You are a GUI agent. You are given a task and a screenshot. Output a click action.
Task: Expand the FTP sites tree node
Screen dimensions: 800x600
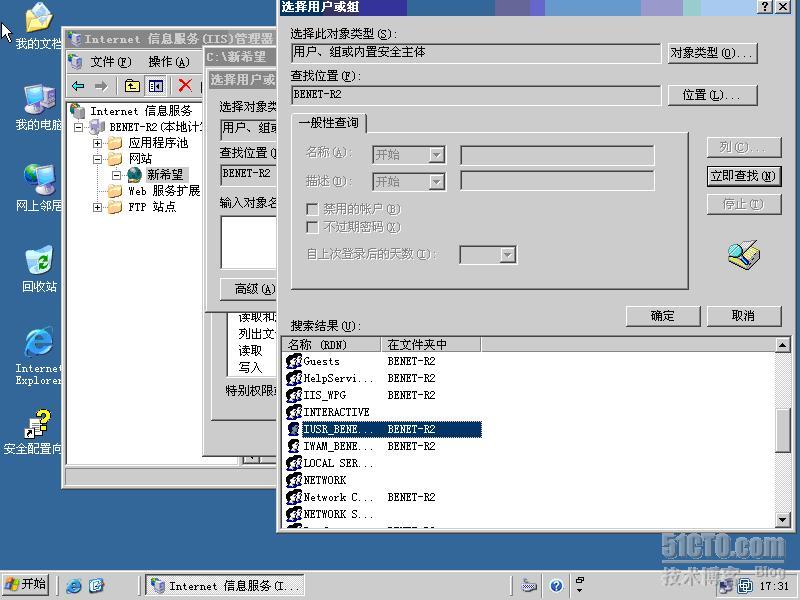tap(97, 207)
